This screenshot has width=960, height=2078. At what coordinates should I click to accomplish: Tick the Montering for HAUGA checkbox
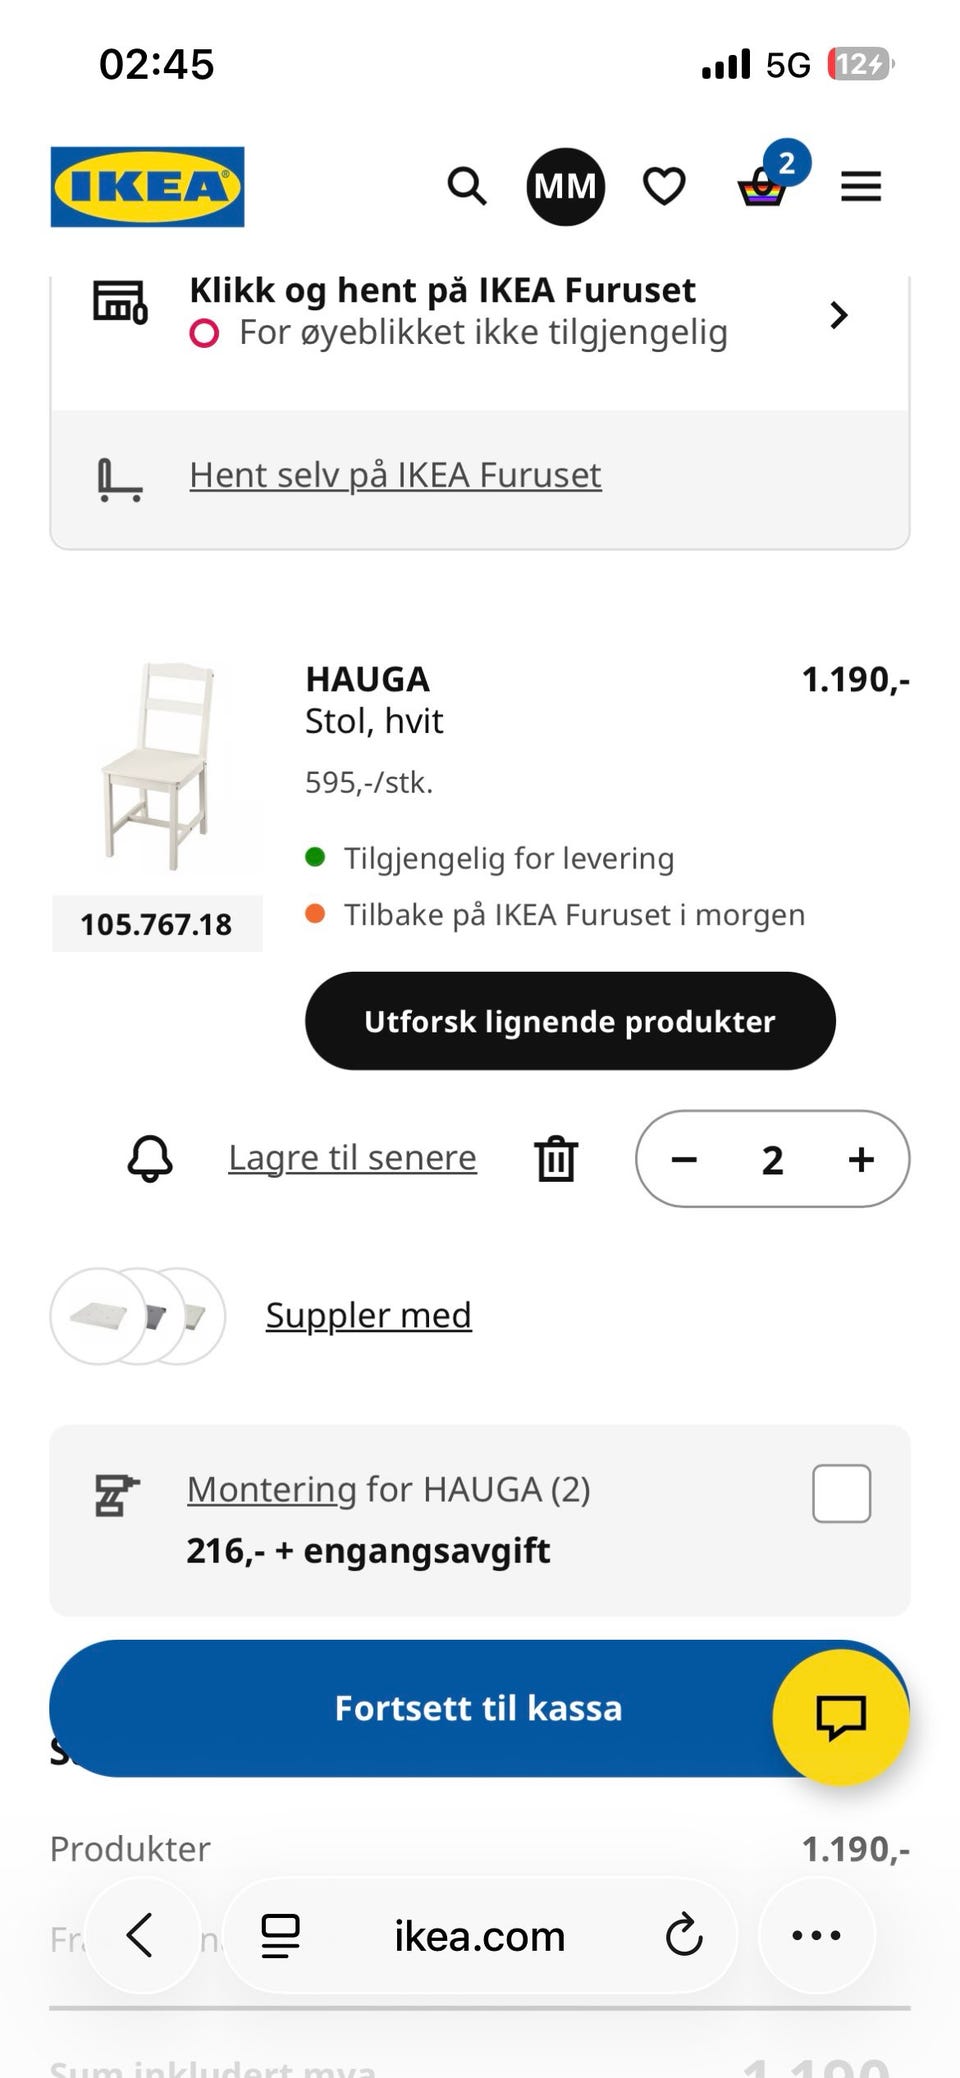pos(841,1494)
